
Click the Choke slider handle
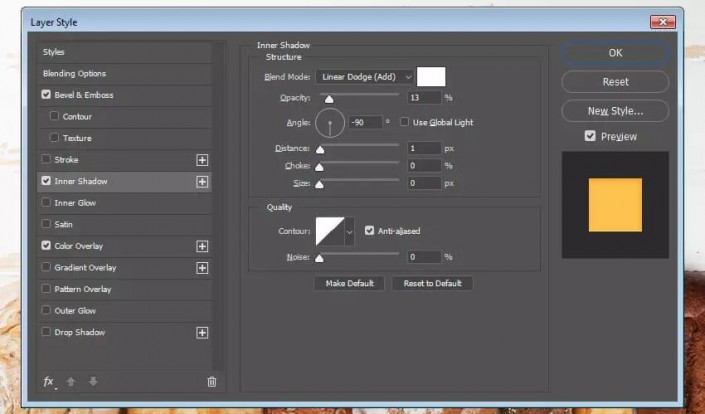[319, 167]
